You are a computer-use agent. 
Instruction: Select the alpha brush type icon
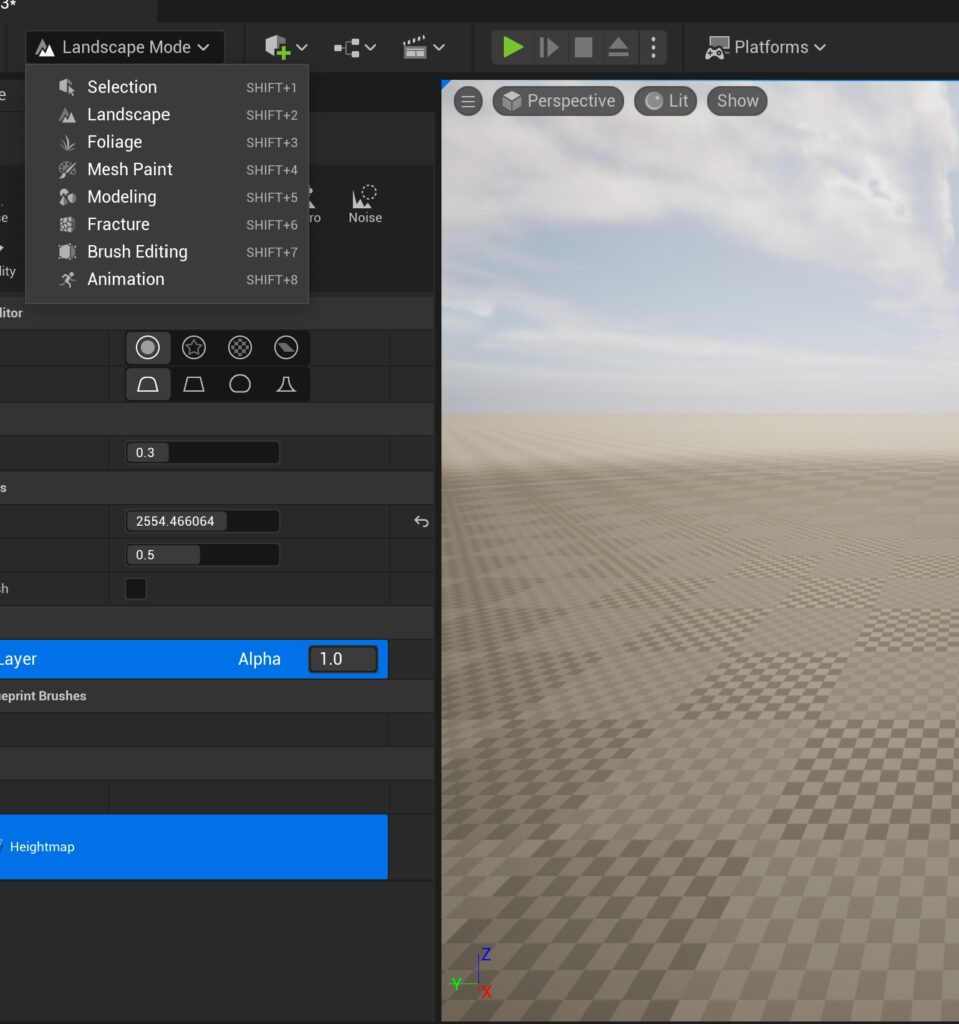point(194,348)
